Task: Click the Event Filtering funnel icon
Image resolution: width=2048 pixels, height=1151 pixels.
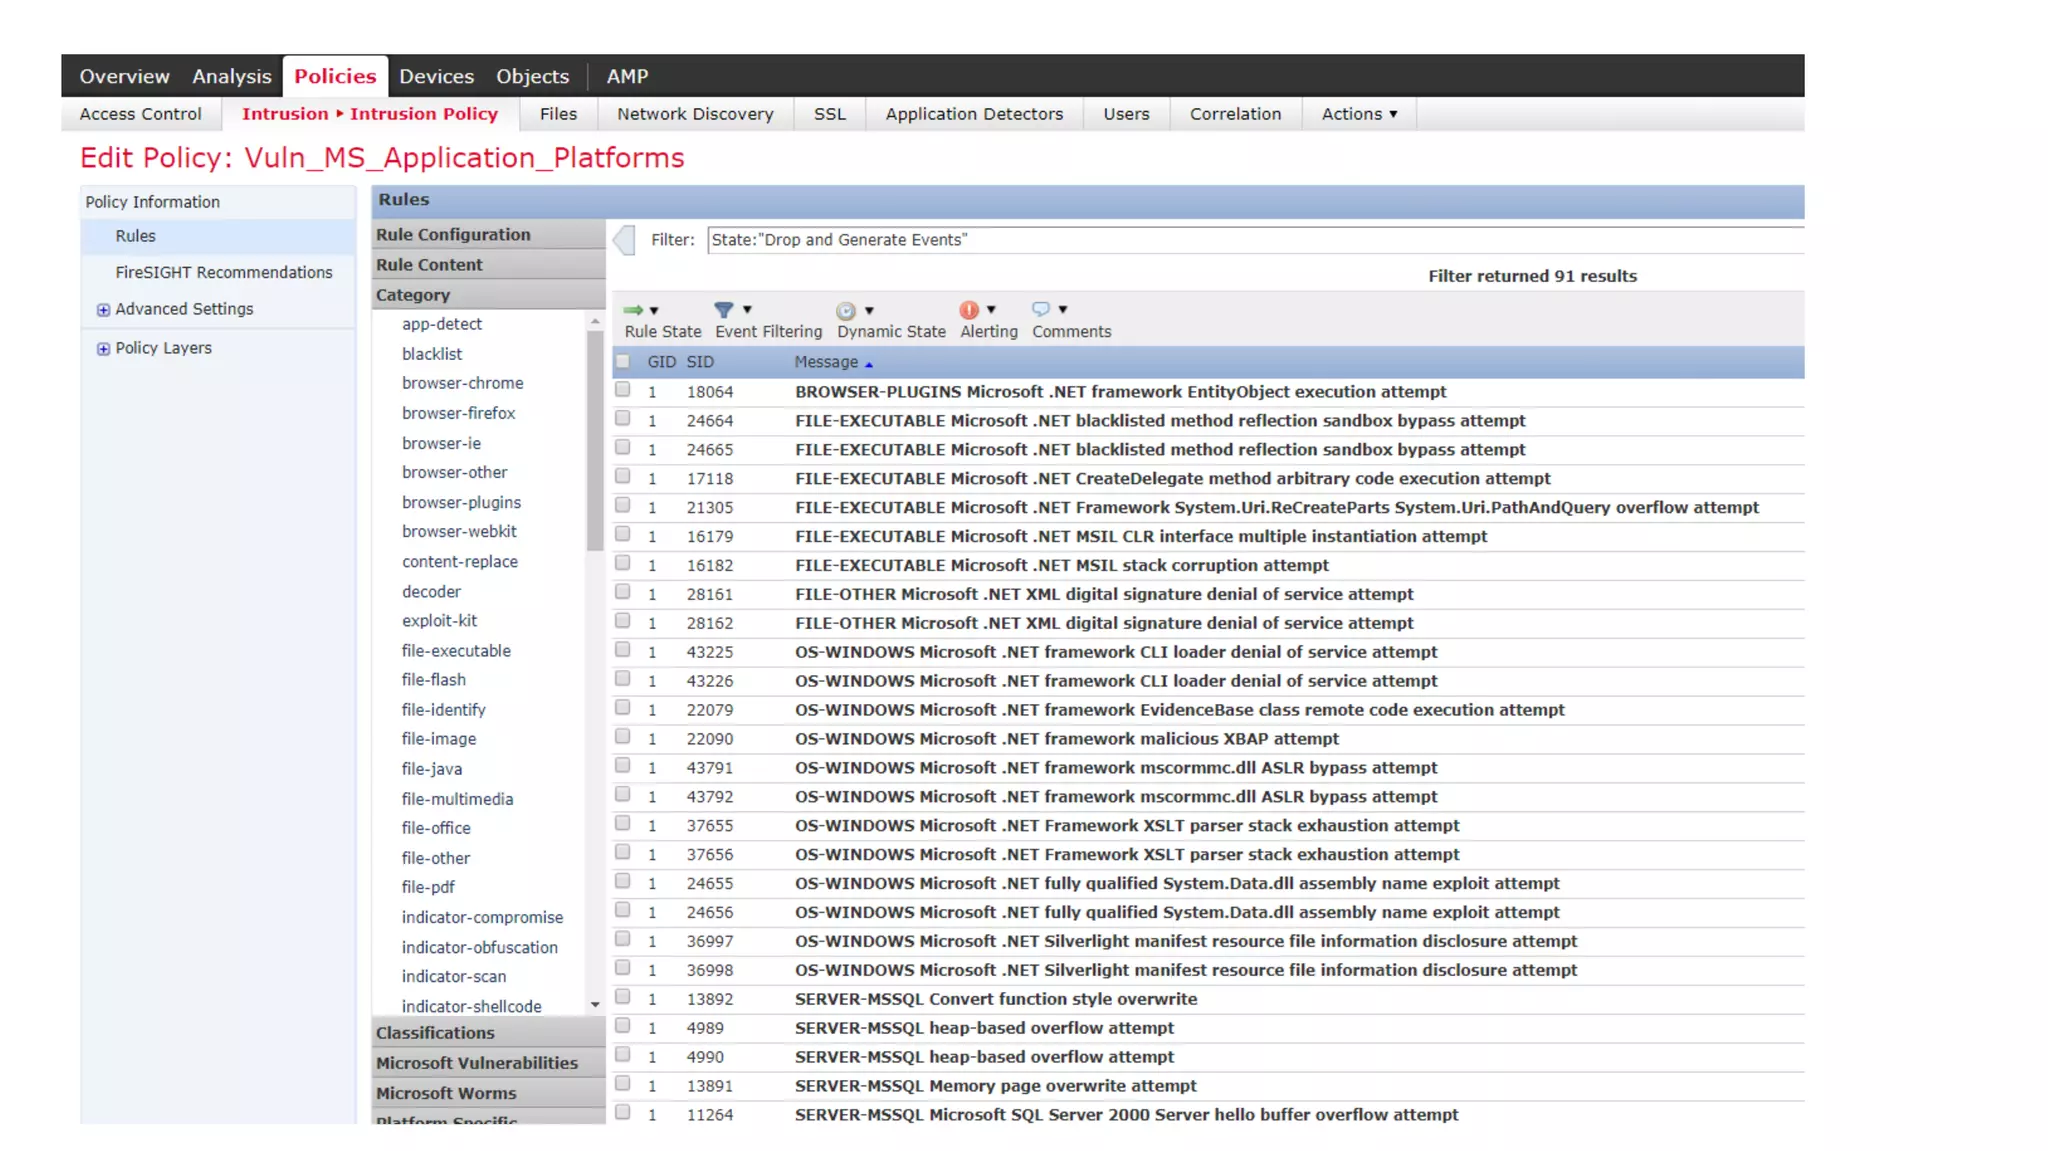Action: pyautogui.click(x=724, y=310)
